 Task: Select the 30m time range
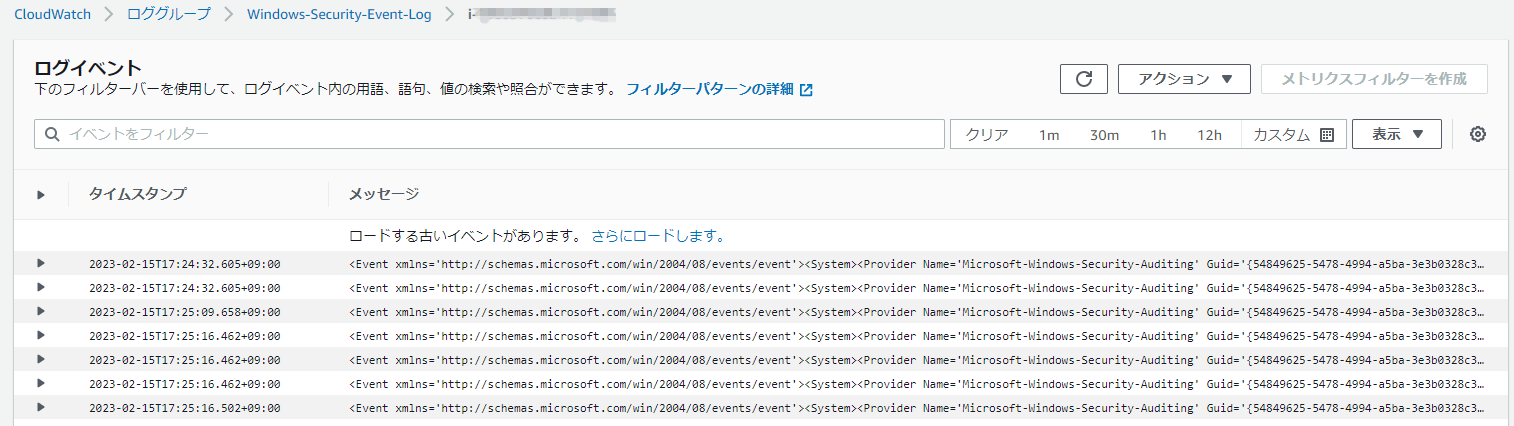click(1104, 135)
